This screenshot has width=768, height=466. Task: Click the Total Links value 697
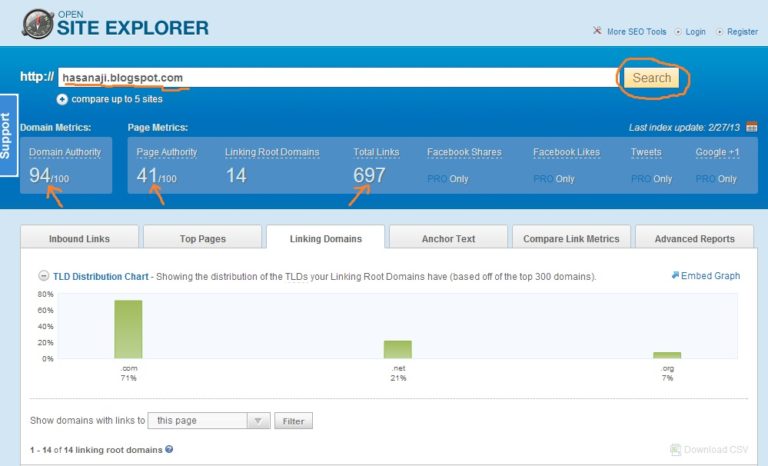pos(369,175)
